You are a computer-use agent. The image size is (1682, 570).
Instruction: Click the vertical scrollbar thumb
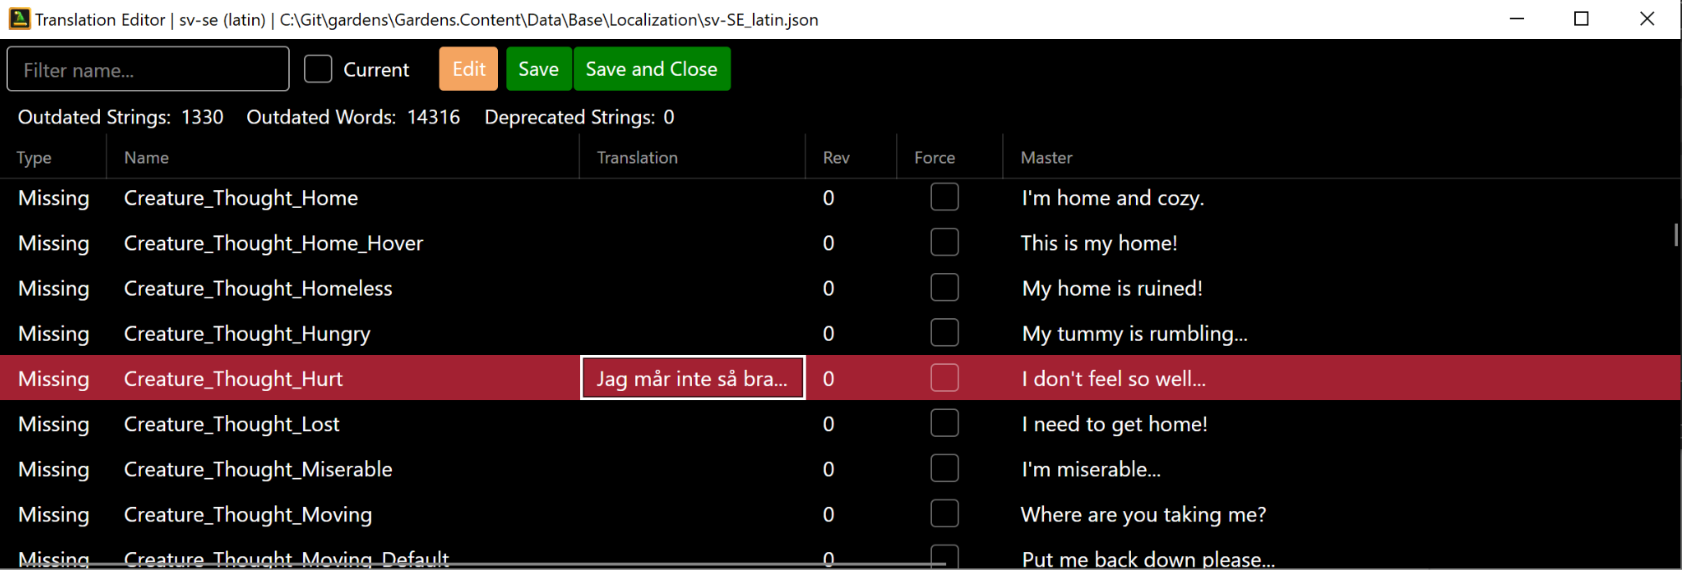click(x=1676, y=235)
